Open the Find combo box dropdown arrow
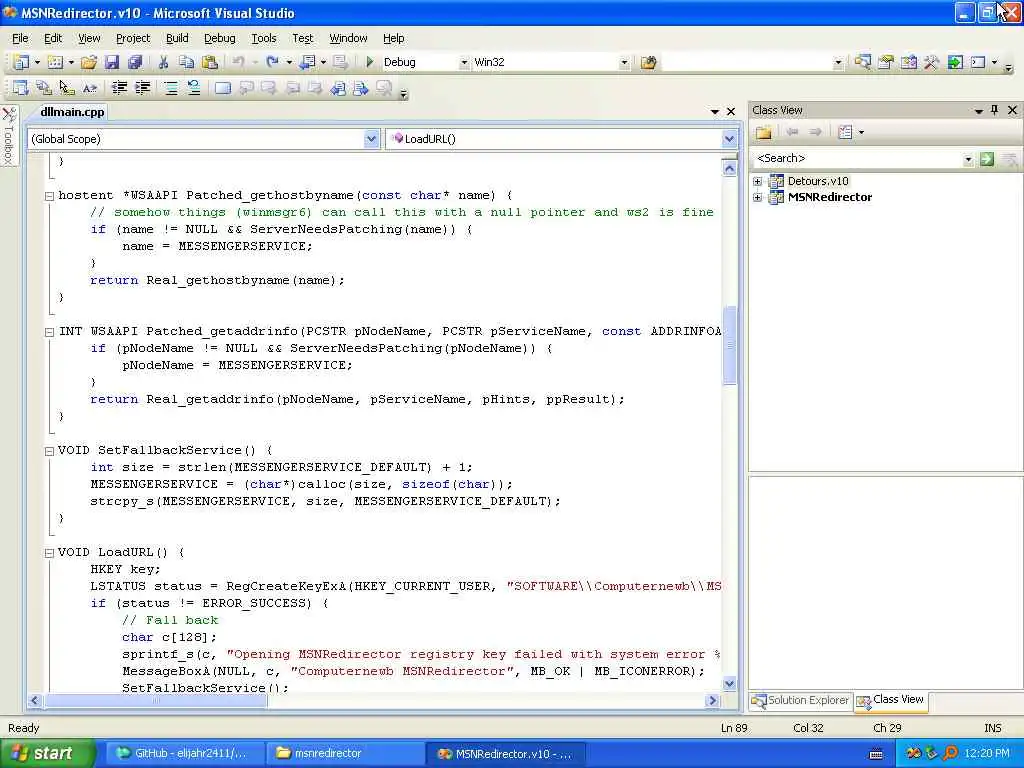This screenshot has width=1024, height=768. (838, 63)
